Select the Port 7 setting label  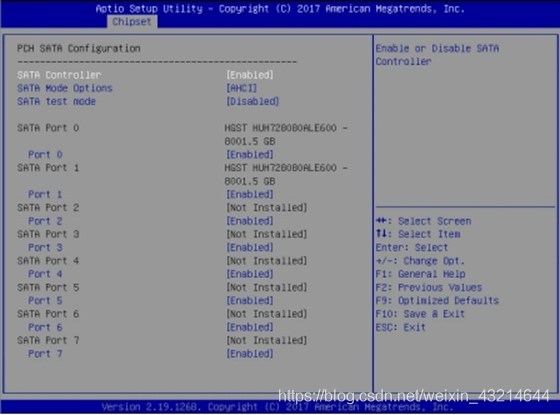point(45,354)
